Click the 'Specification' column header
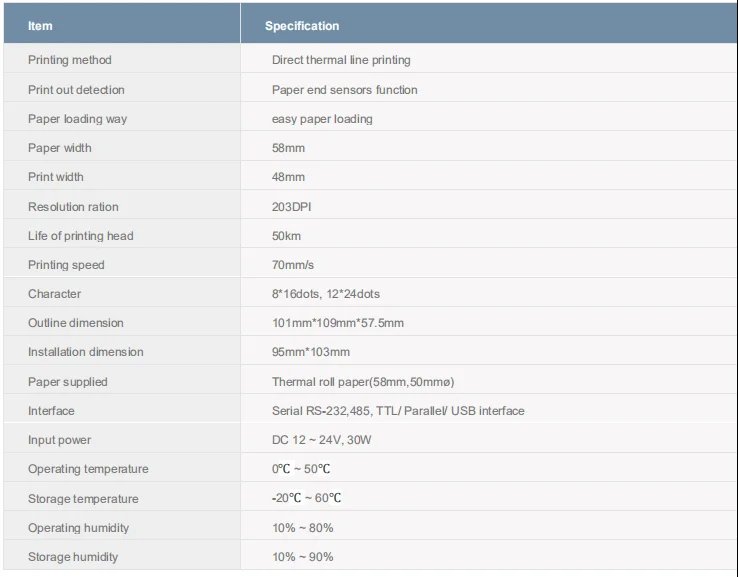Screen dimensions: 738x577 301,26
